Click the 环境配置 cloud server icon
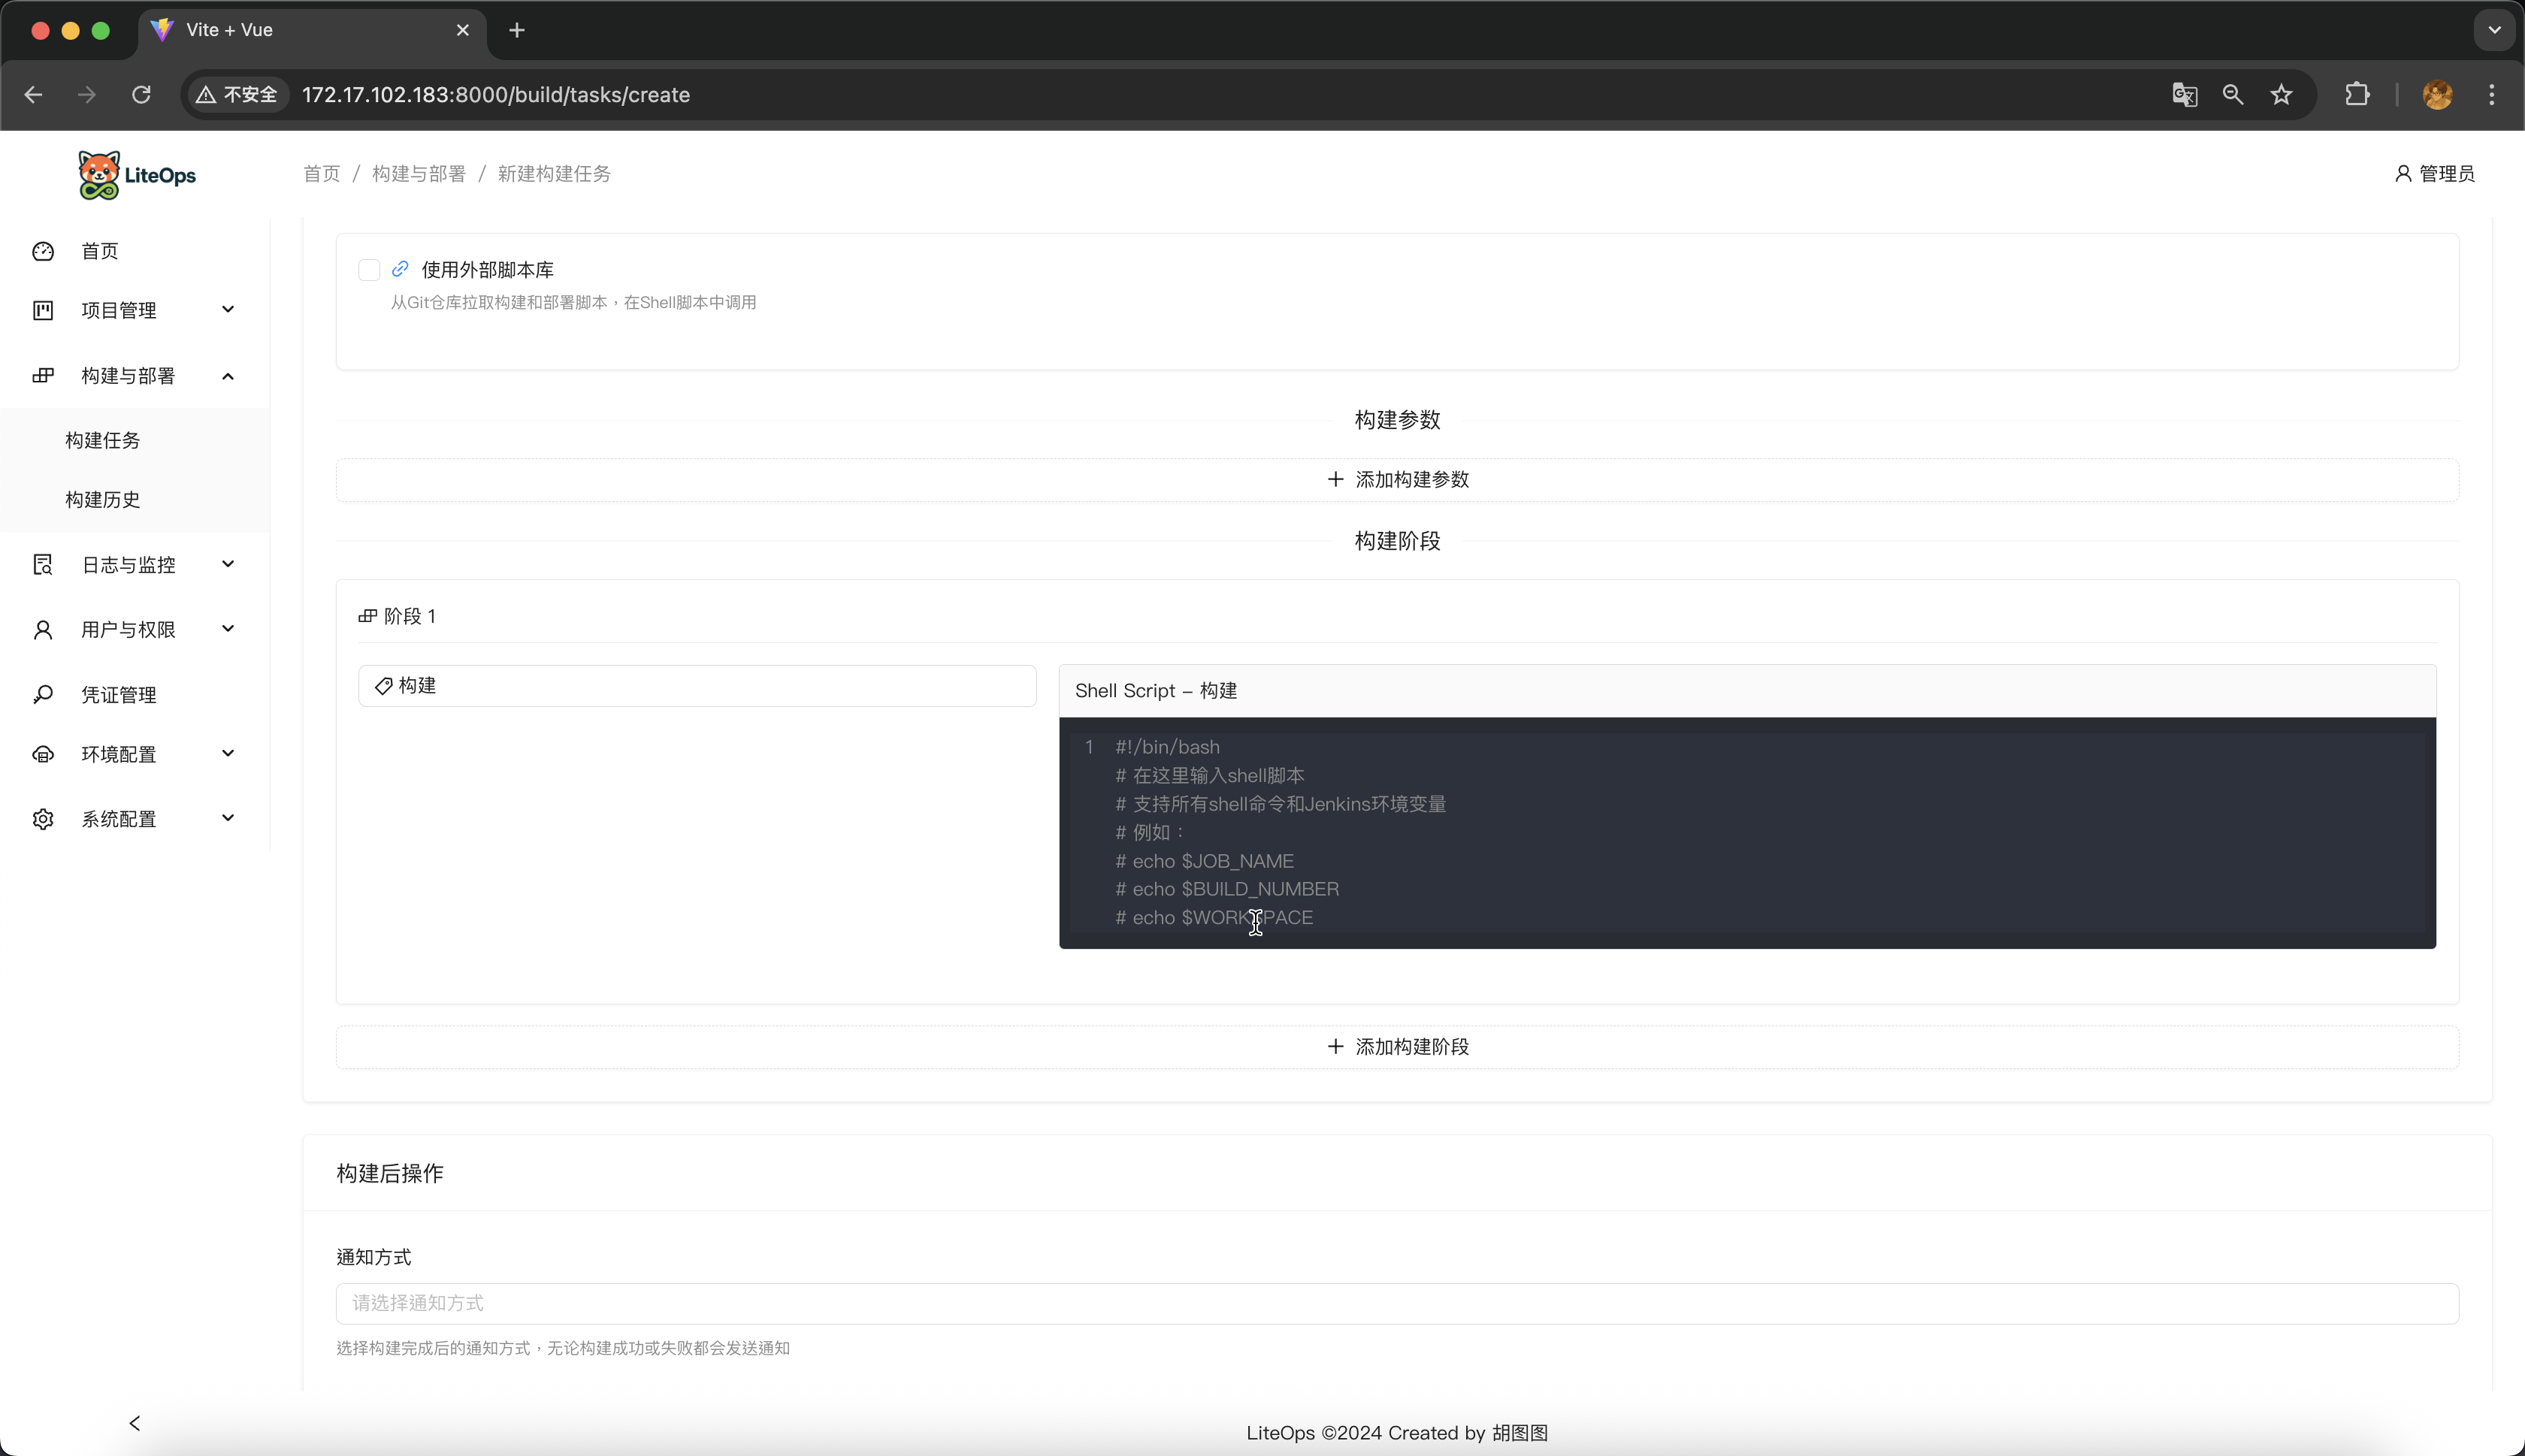This screenshot has width=2525, height=1456. click(43, 754)
